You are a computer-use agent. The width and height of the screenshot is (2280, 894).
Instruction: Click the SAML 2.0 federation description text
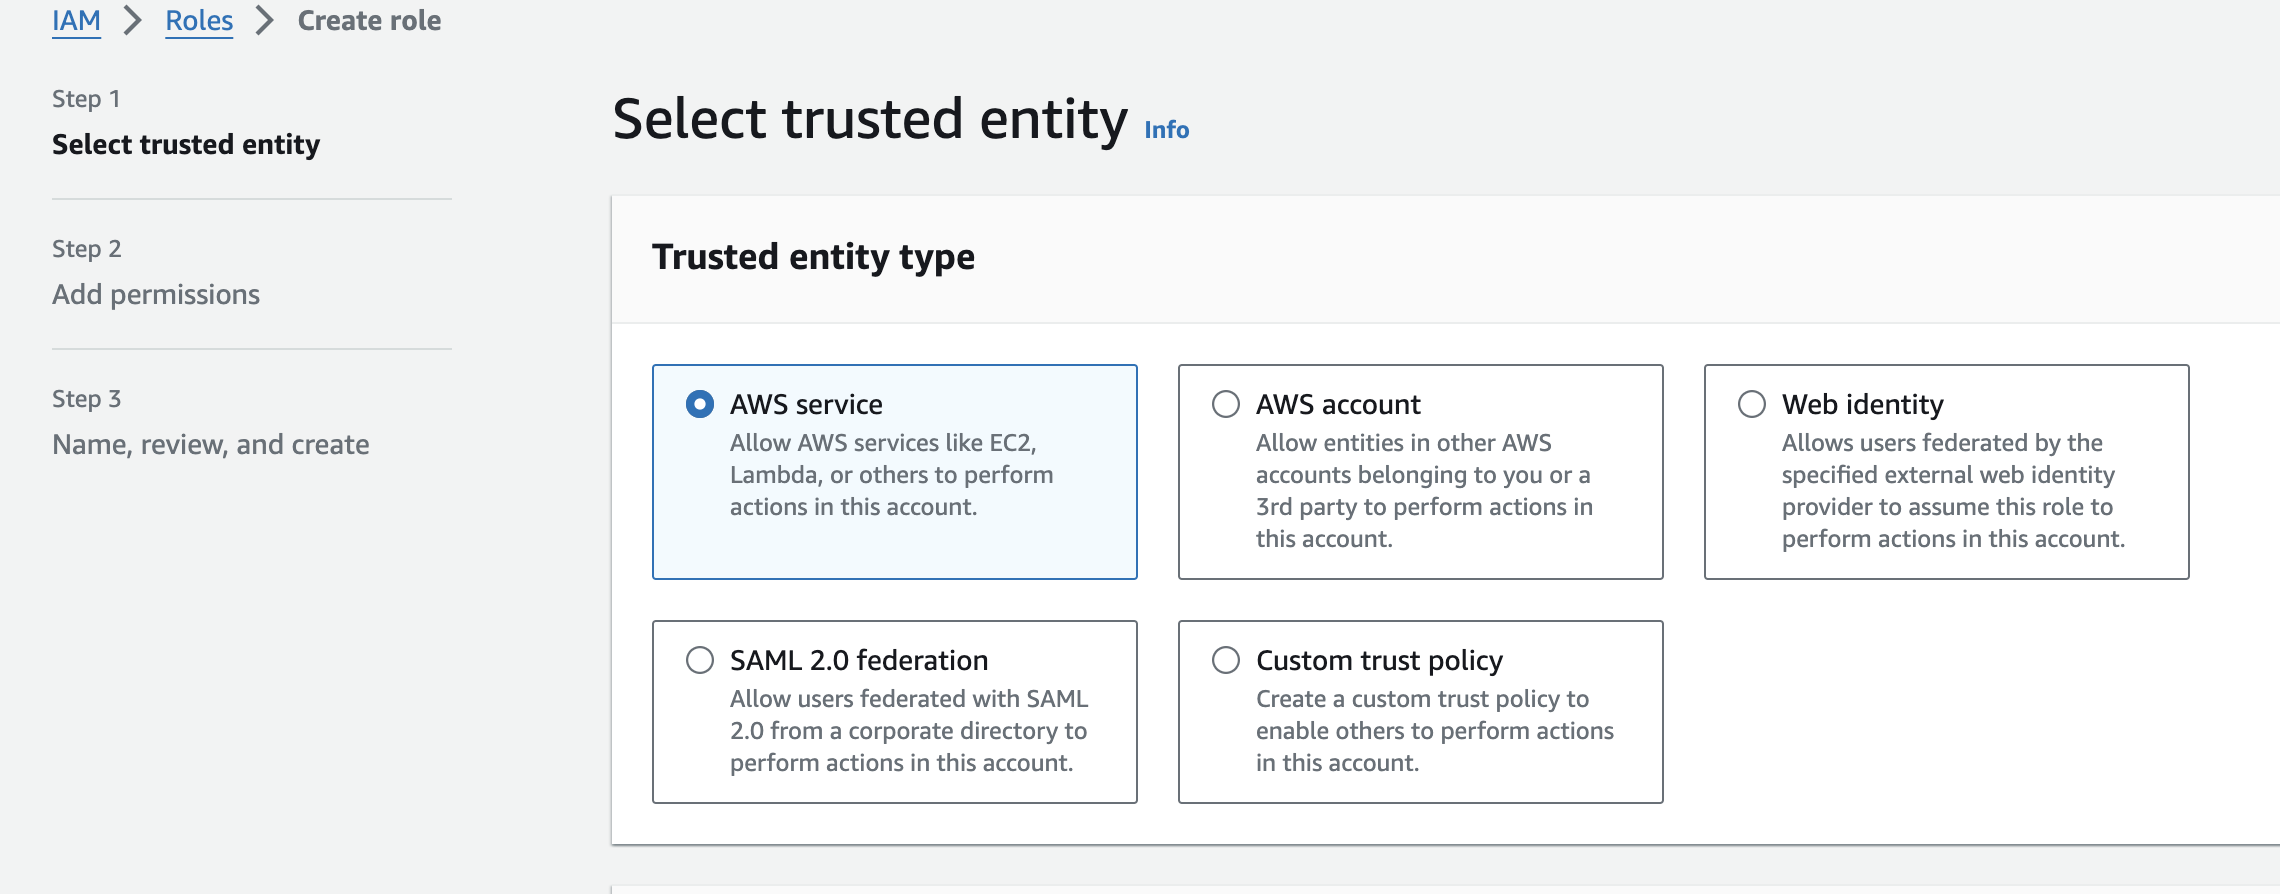(908, 731)
